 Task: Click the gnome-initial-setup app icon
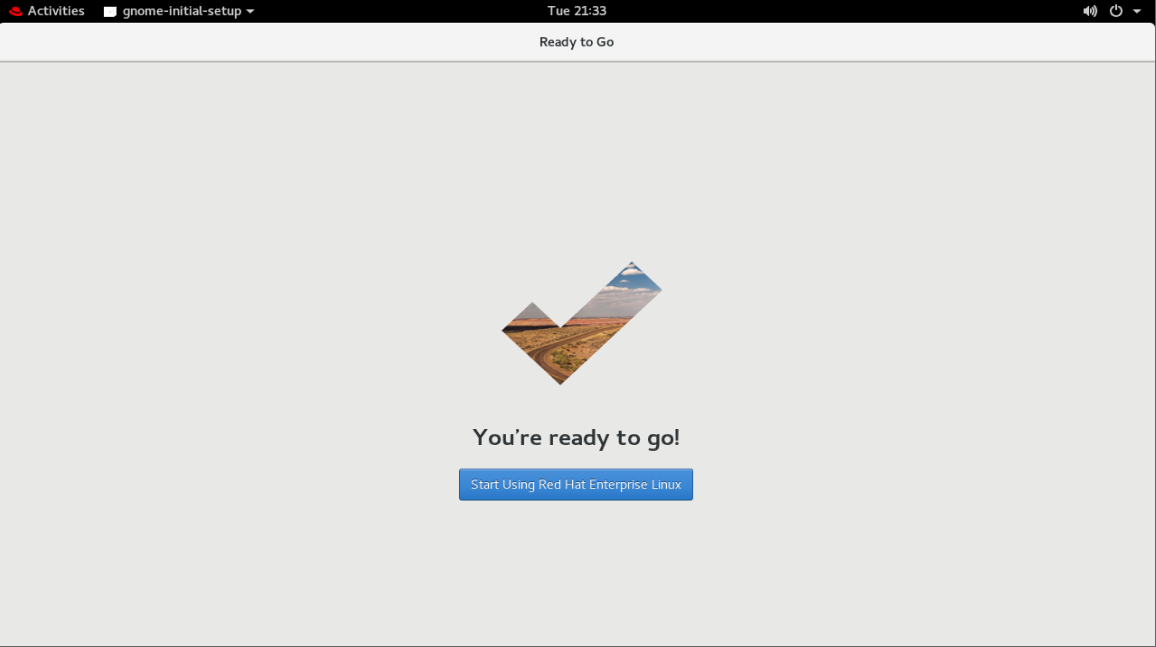(110, 11)
